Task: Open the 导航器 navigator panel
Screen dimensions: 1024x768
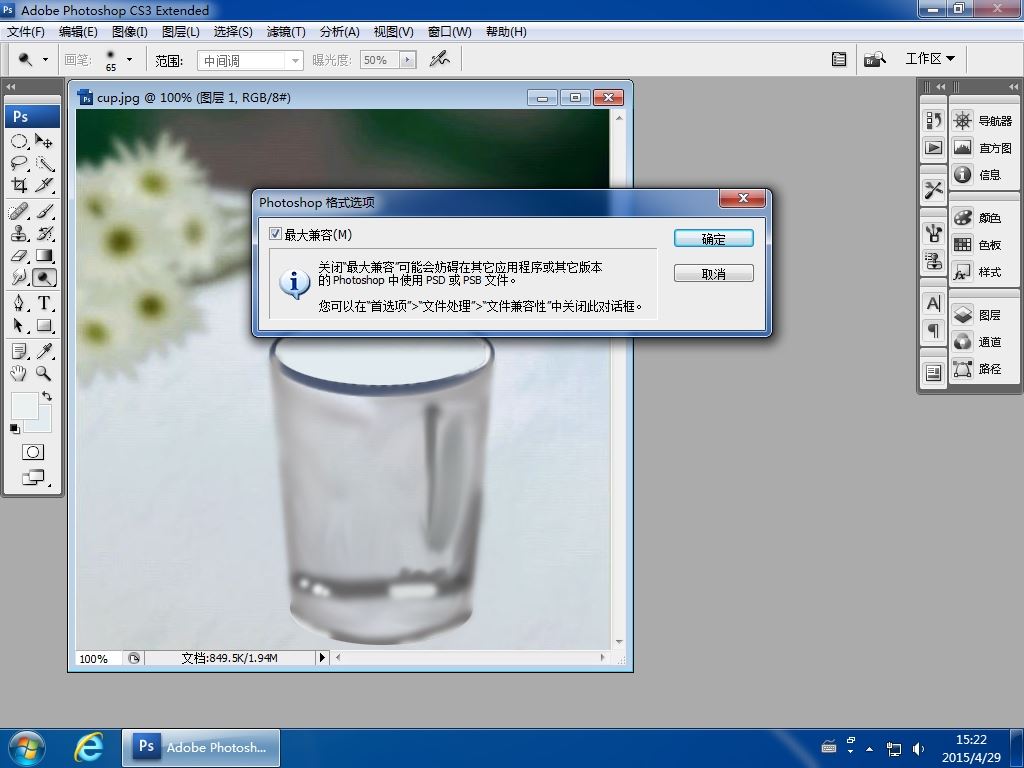Action: [x=983, y=121]
